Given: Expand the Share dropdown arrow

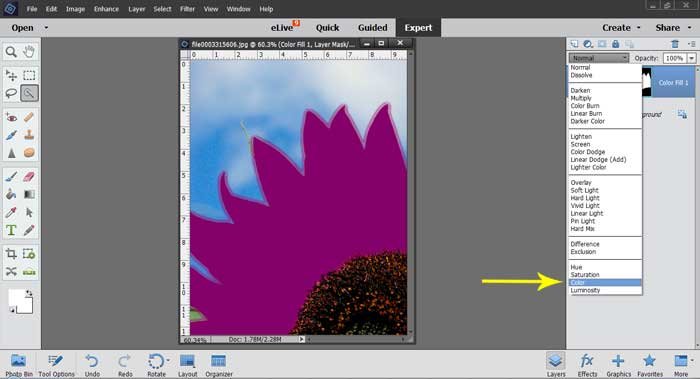Looking at the screenshot, I should coord(689,28).
